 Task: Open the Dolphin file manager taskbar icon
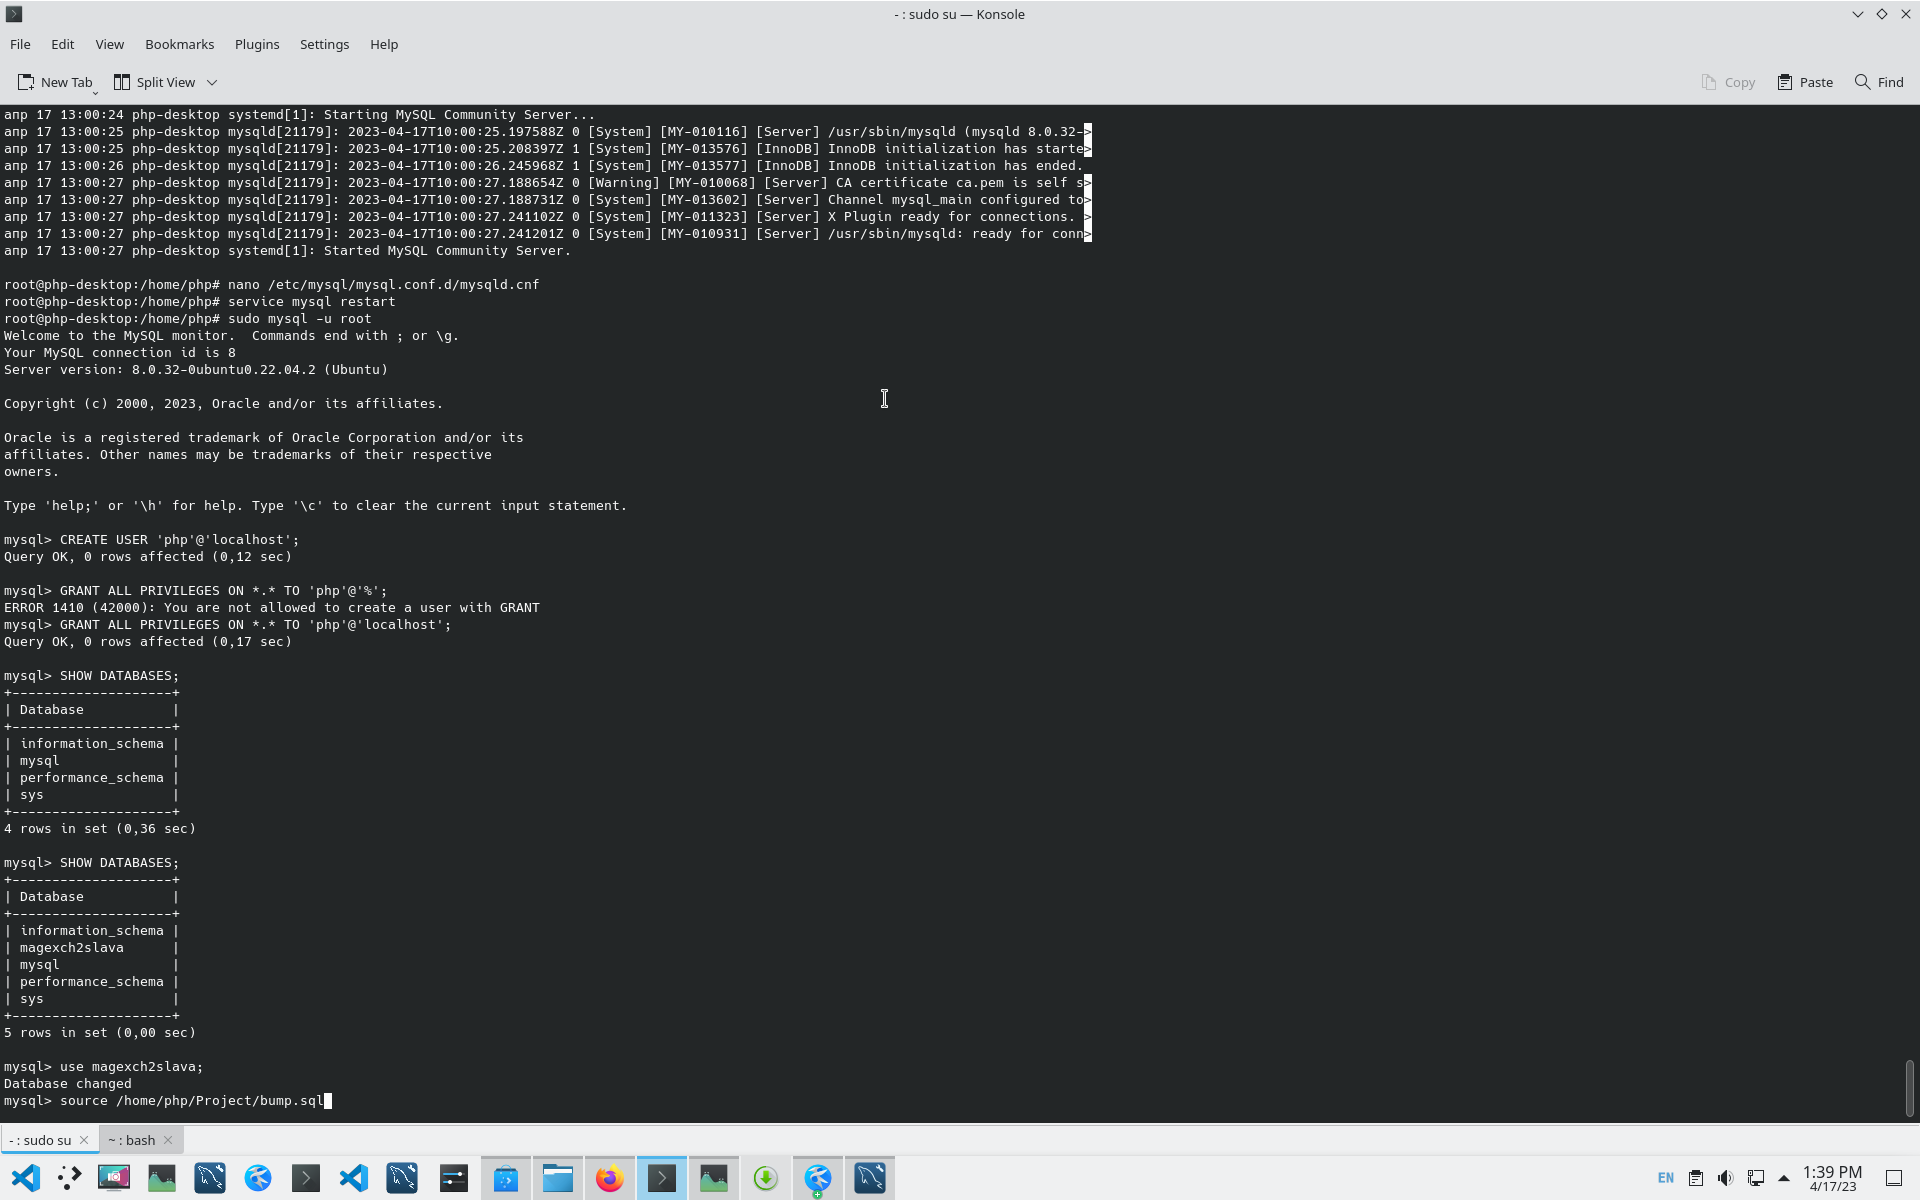[x=557, y=1178]
